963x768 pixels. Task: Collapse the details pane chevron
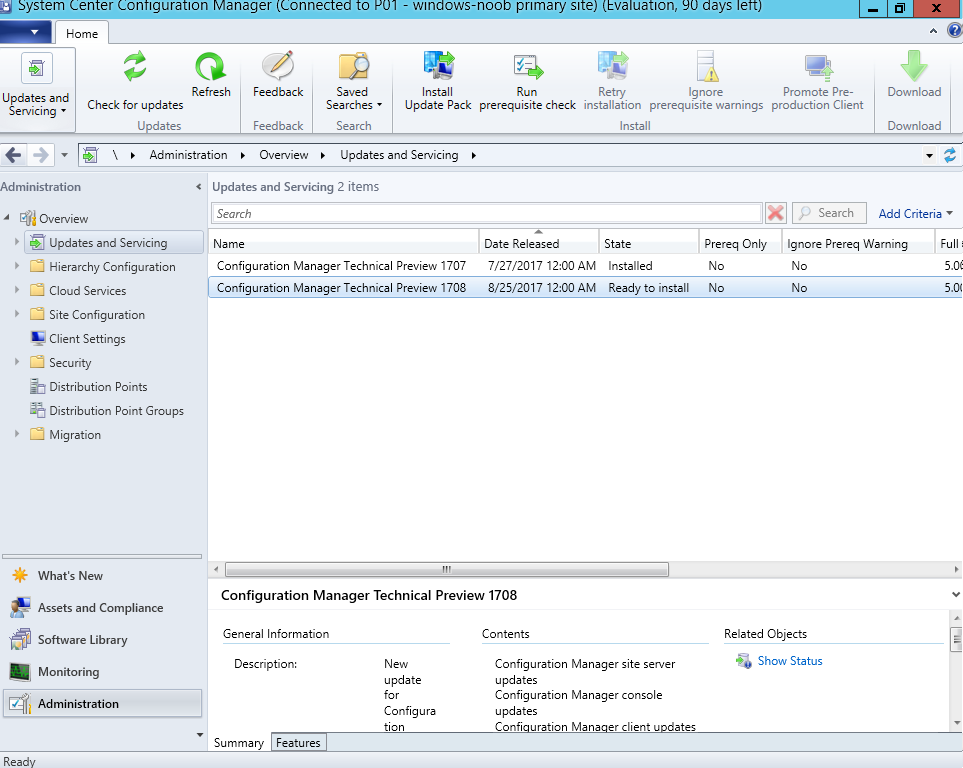[956, 595]
